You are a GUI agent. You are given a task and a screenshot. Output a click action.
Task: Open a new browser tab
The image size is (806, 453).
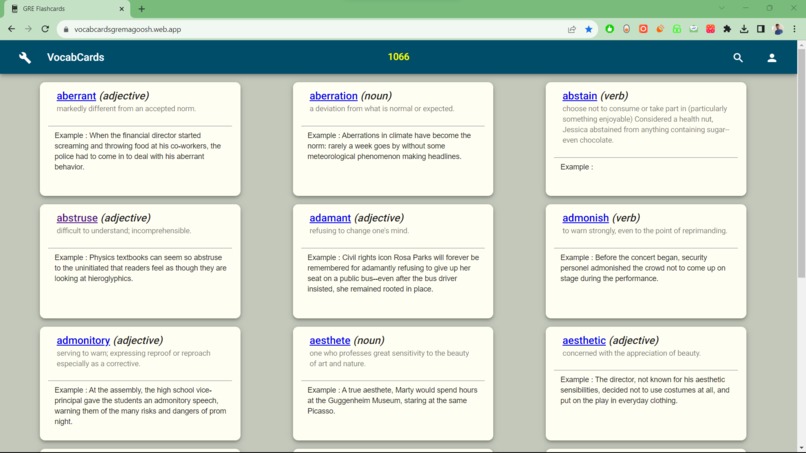141,9
